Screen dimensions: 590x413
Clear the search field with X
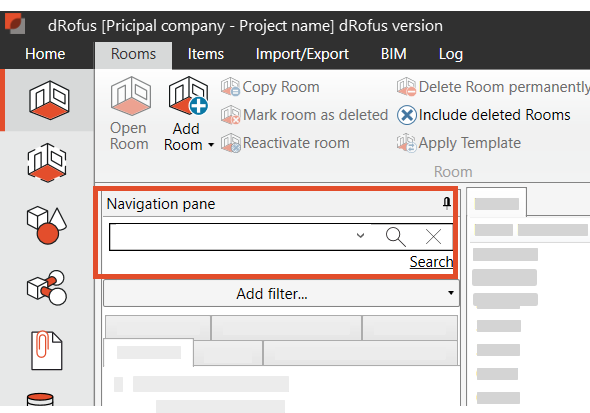pyautogui.click(x=433, y=237)
